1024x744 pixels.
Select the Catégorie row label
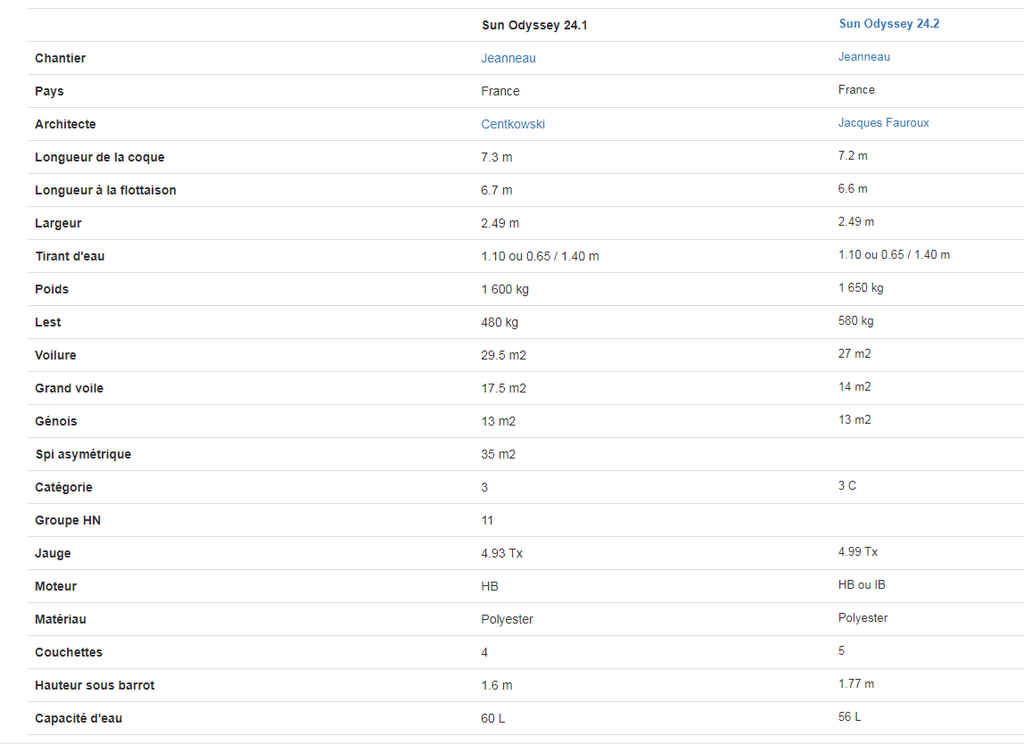pos(63,487)
